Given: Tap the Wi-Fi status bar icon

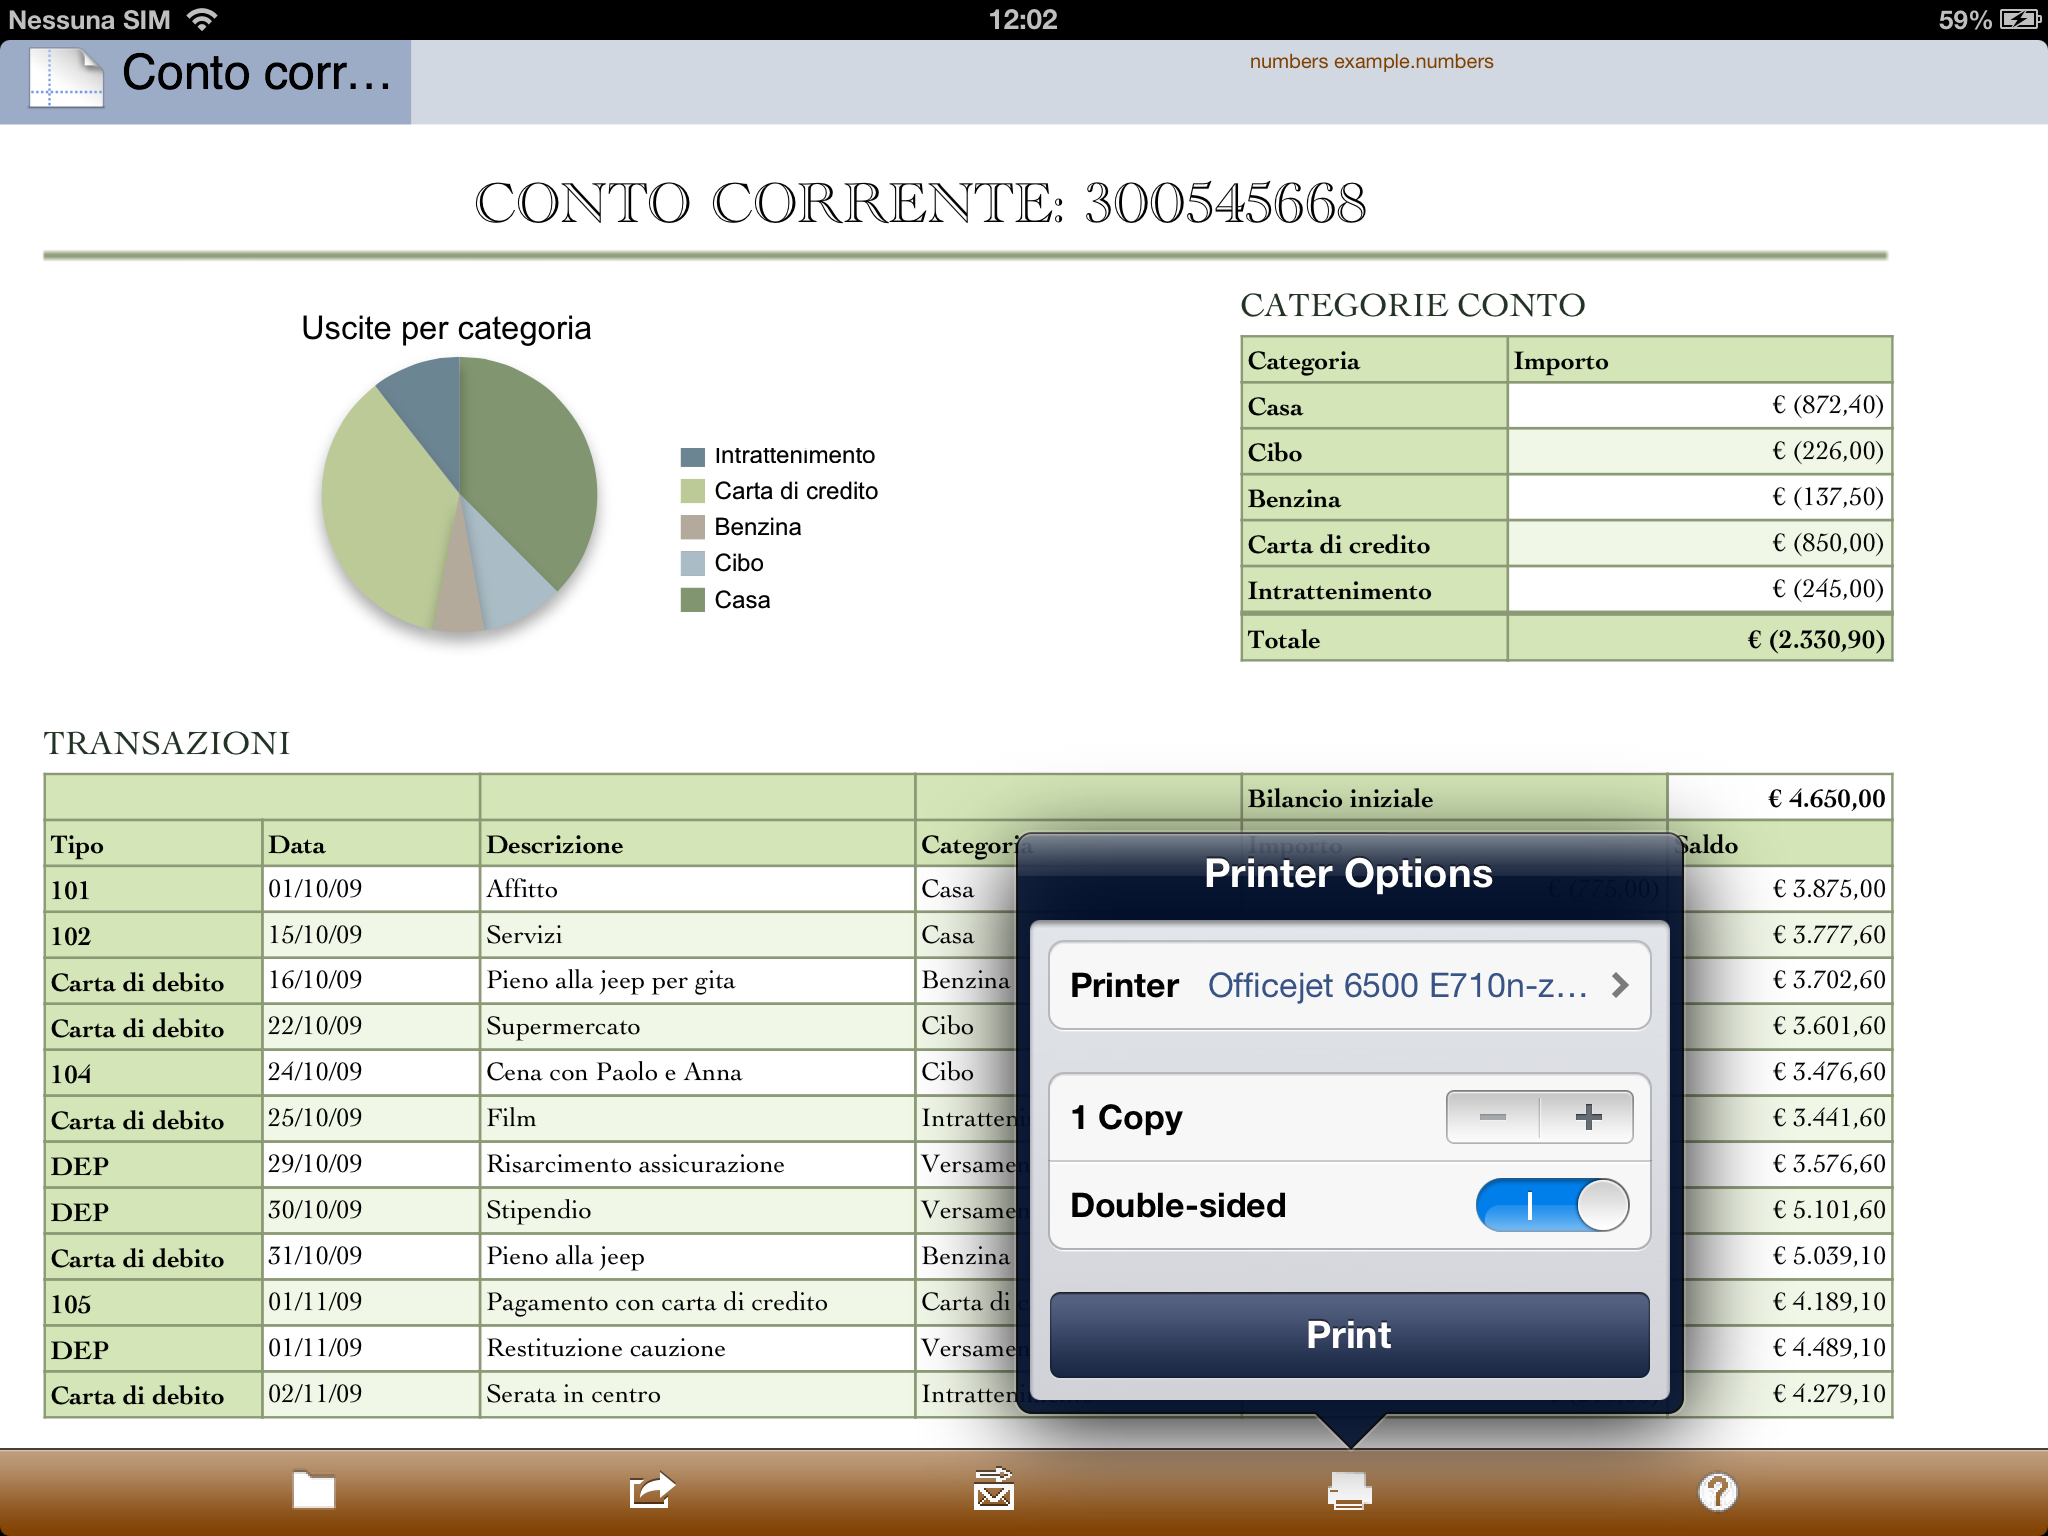Looking at the screenshot, I should pyautogui.click(x=202, y=19).
